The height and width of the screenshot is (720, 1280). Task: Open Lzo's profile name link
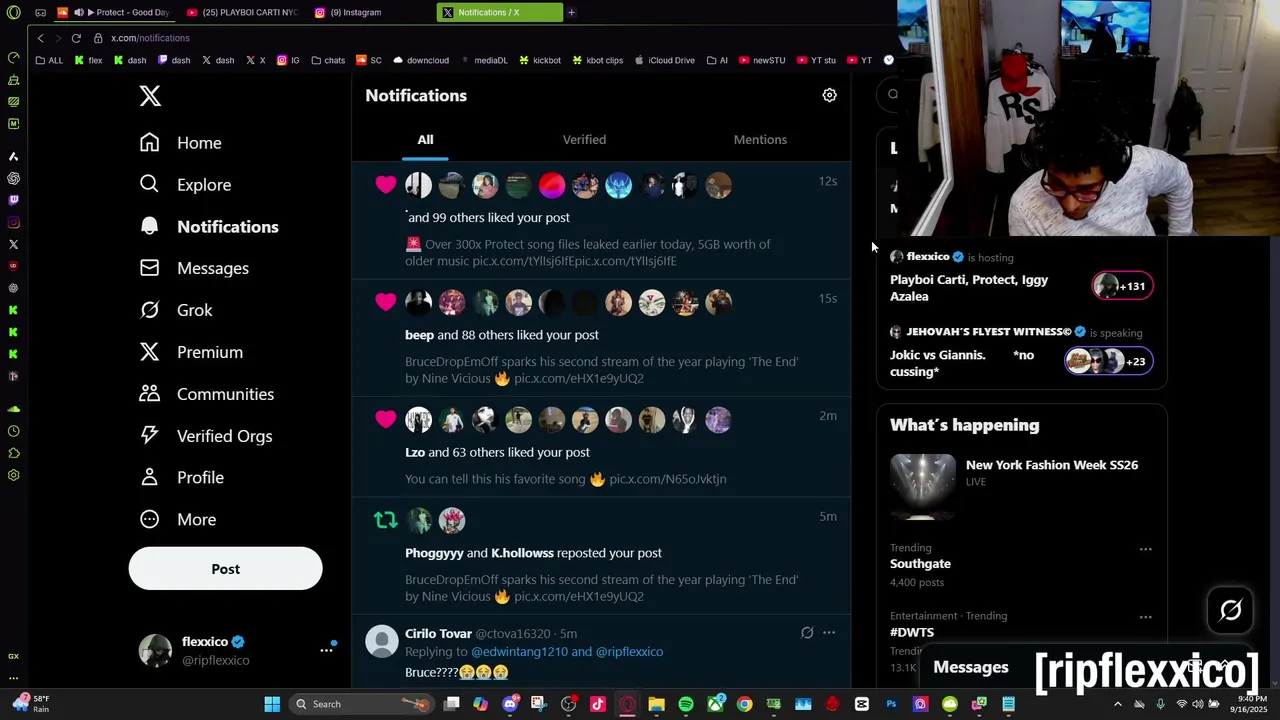415,452
